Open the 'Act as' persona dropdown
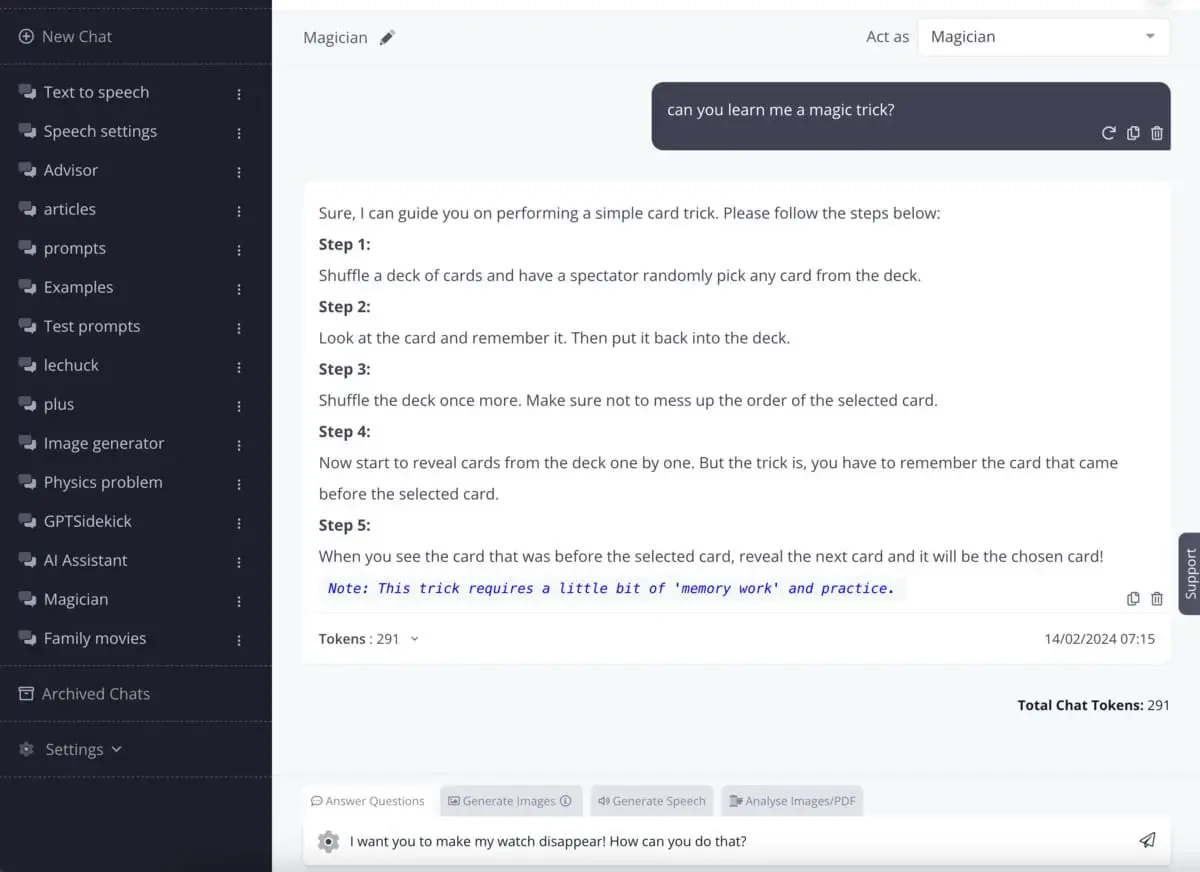Image resolution: width=1200 pixels, height=872 pixels. 1043,36
